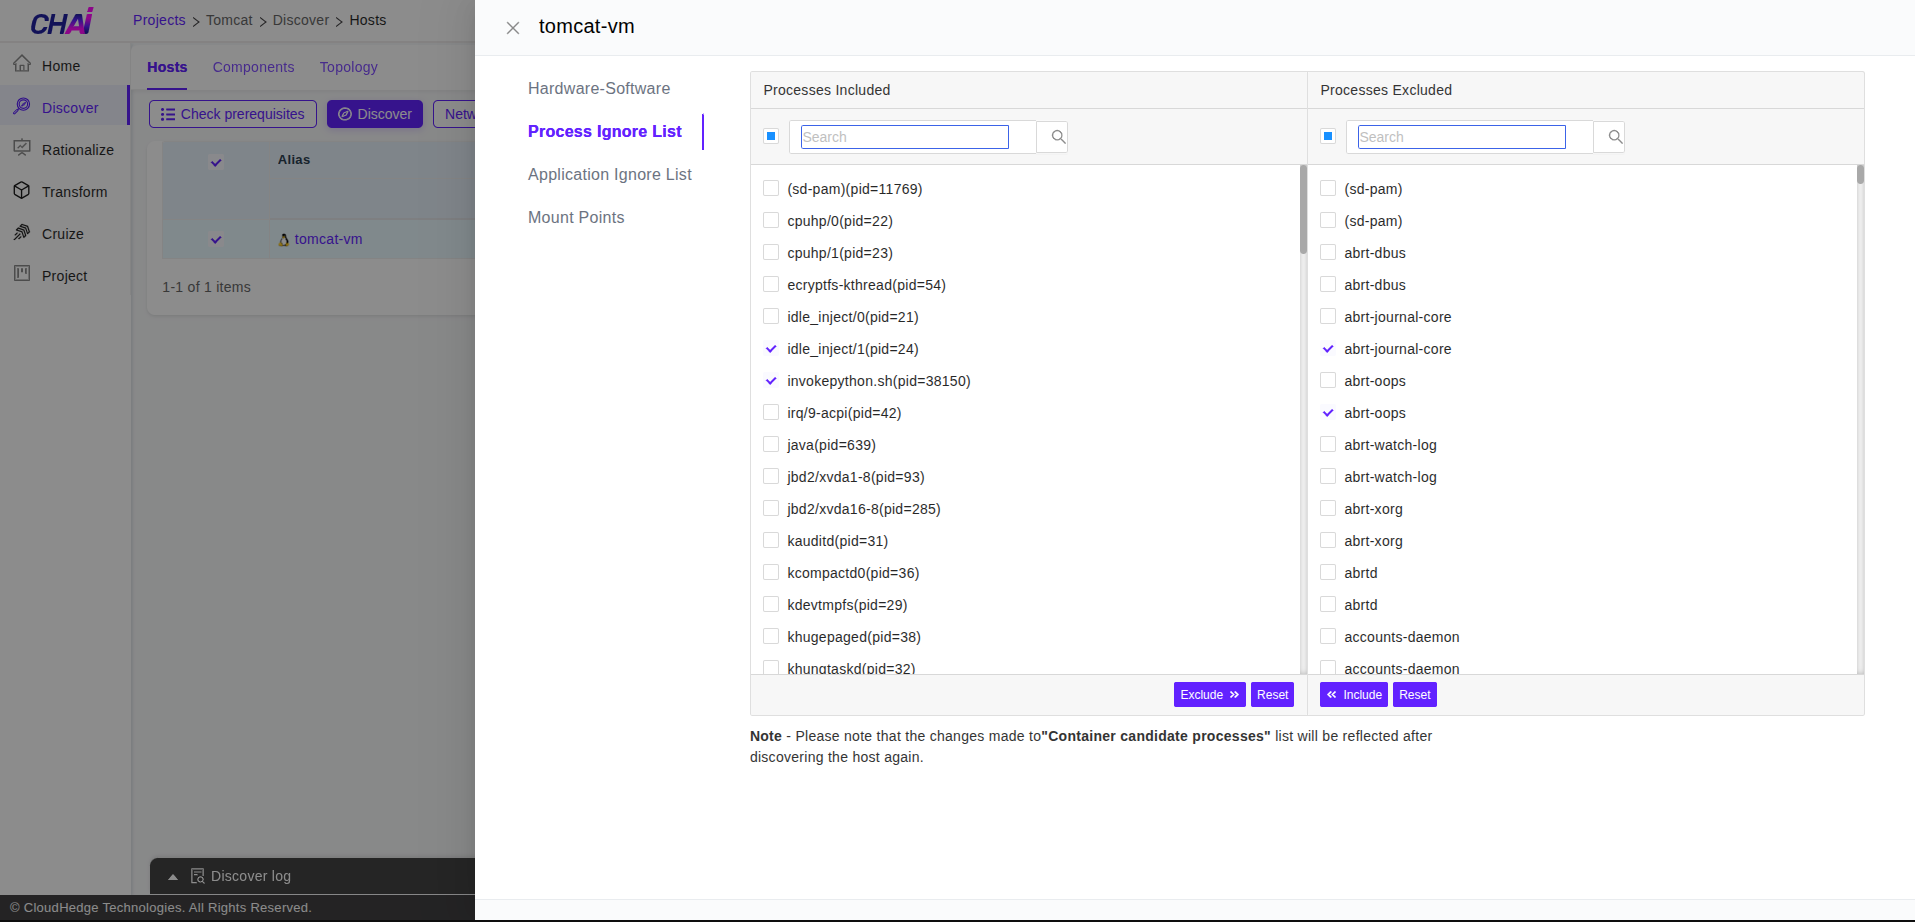Check the java(pid=639) process
The width and height of the screenshot is (1915, 922).
point(771,444)
